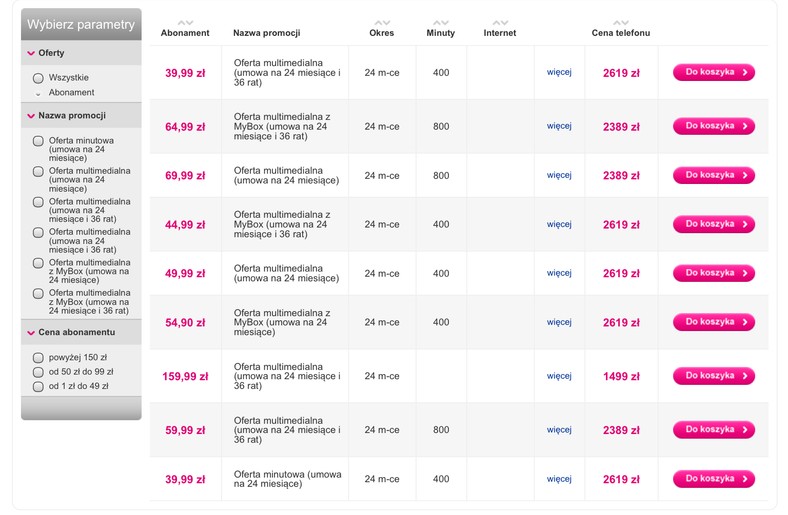Select Abonament option under Oferty

(x=38, y=93)
